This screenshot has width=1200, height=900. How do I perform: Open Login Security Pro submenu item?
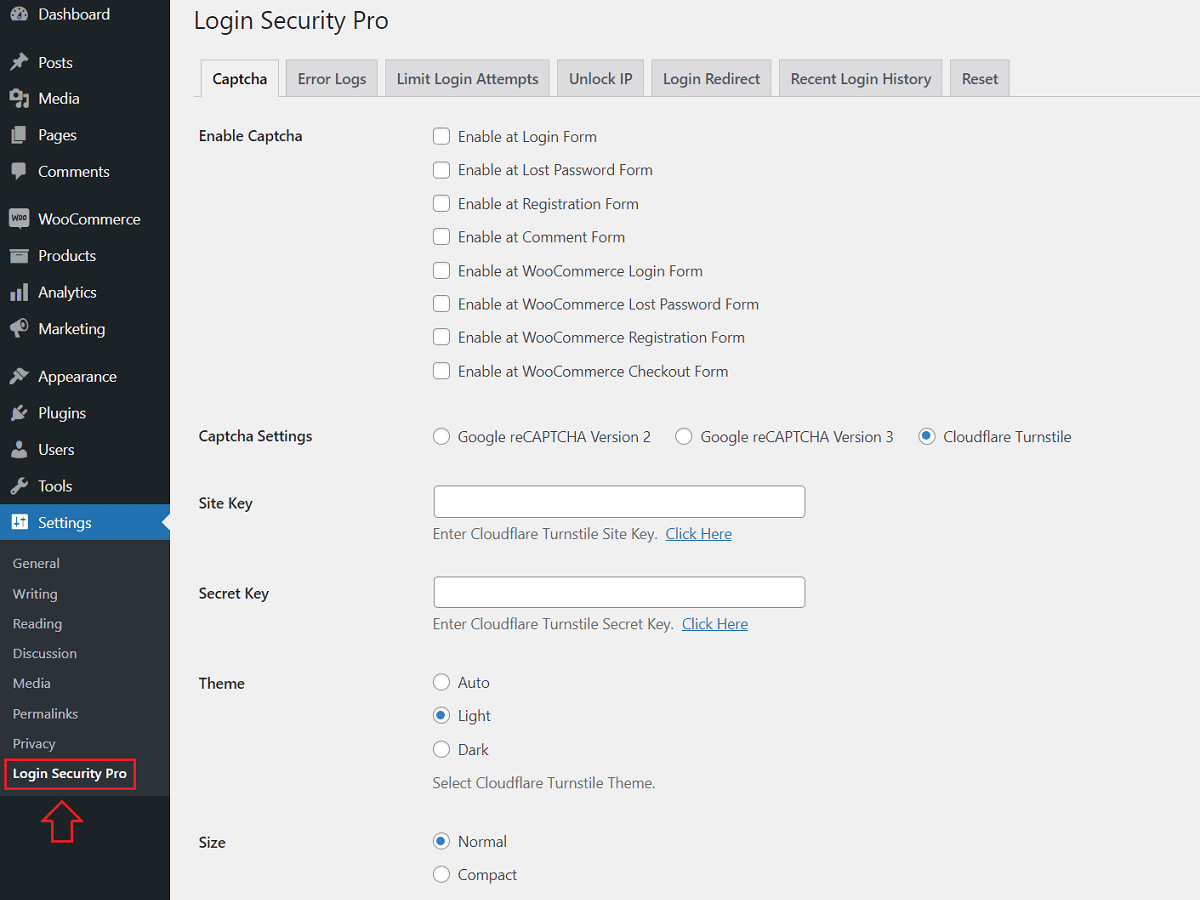[70, 773]
